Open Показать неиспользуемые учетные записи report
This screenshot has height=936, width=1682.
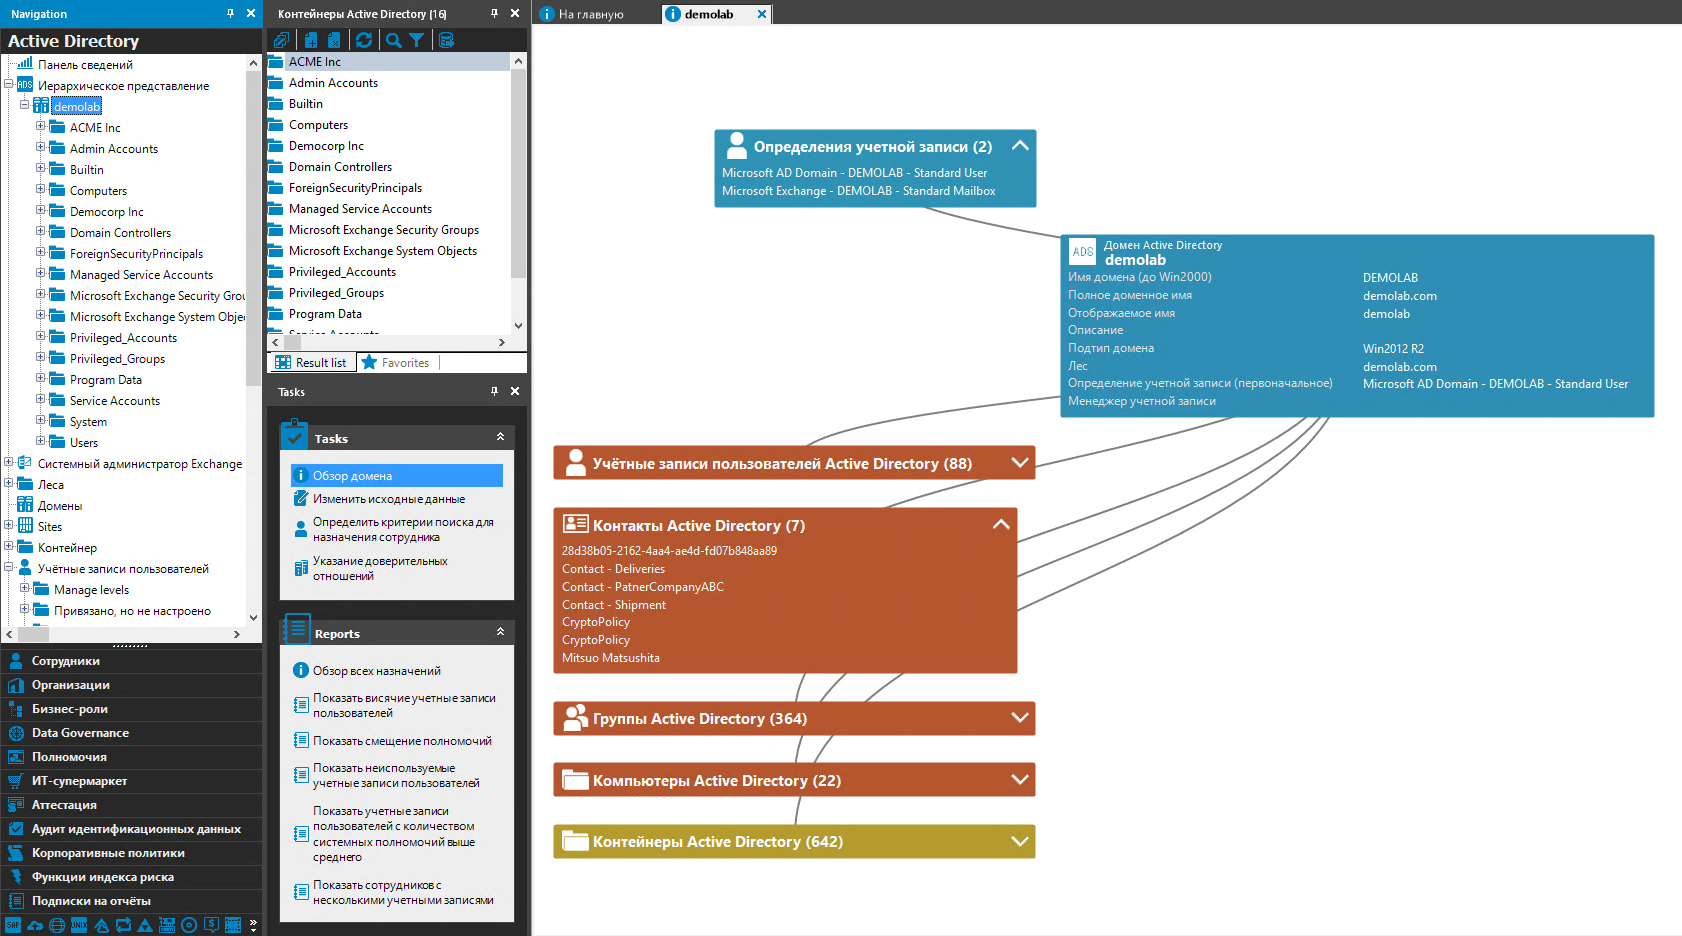tap(396, 776)
